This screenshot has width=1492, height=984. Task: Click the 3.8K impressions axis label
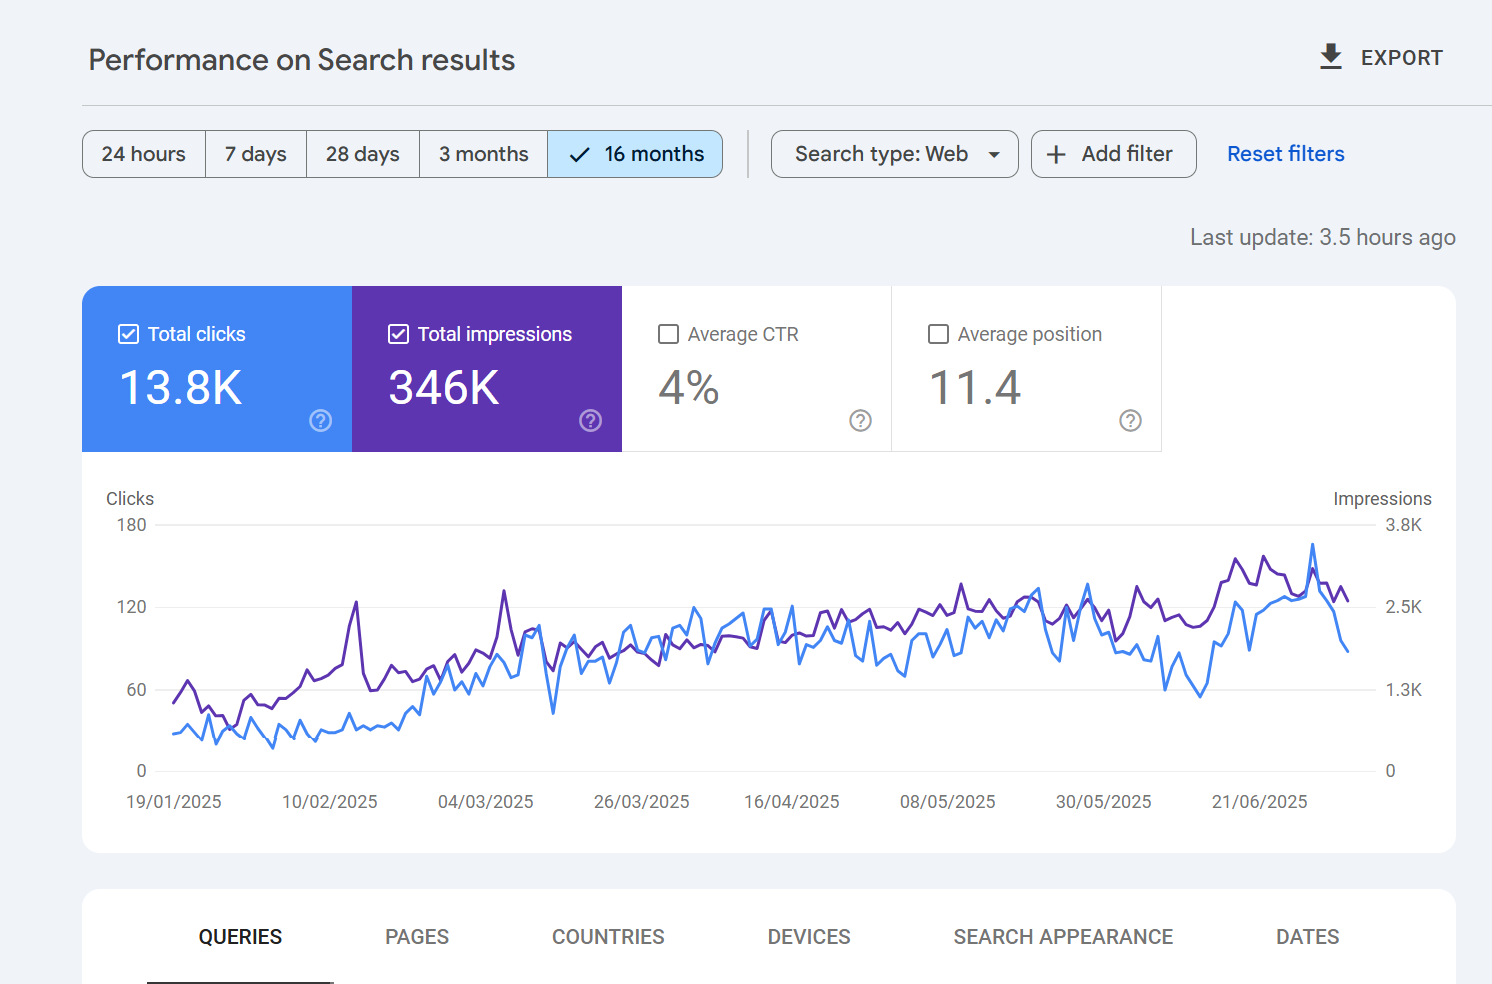coord(1403,525)
